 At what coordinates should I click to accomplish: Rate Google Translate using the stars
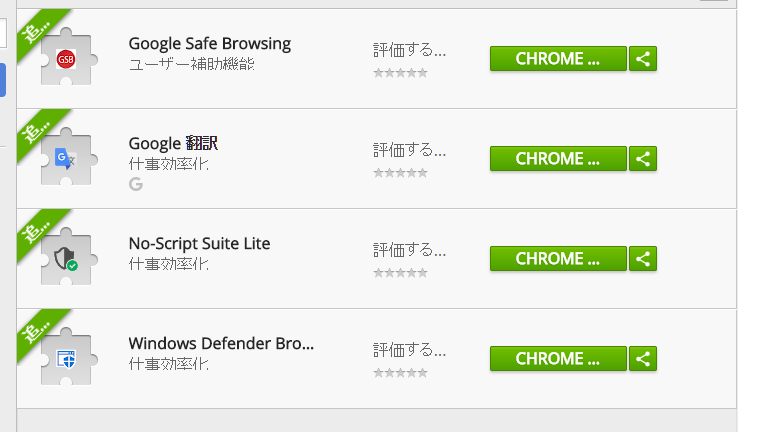click(400, 173)
